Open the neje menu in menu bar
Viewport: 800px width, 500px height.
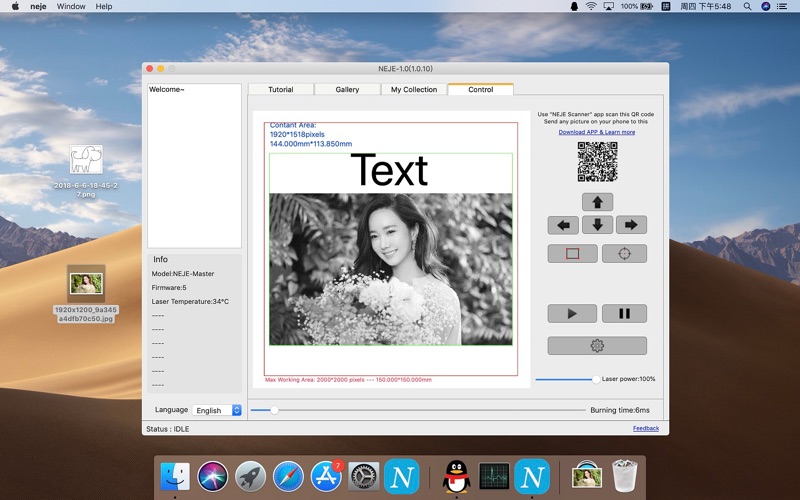pos(38,6)
